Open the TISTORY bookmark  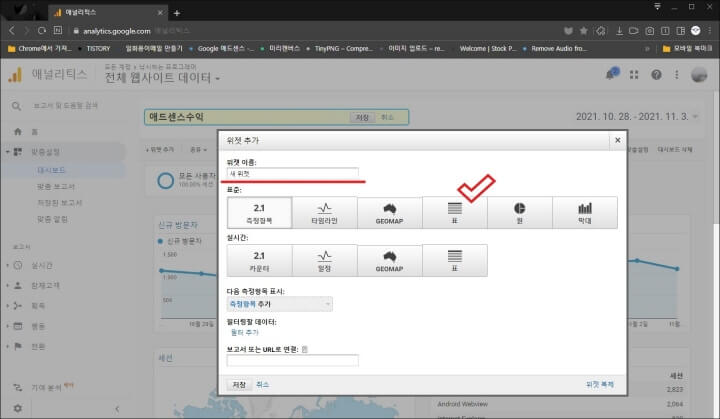pos(98,48)
